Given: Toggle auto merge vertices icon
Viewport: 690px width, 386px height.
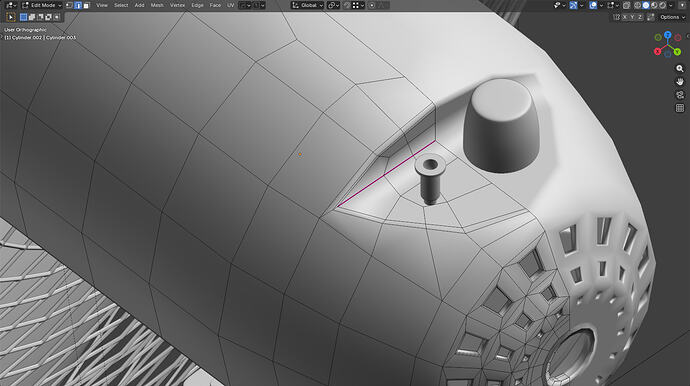Looking at the screenshot, I should [650, 17].
